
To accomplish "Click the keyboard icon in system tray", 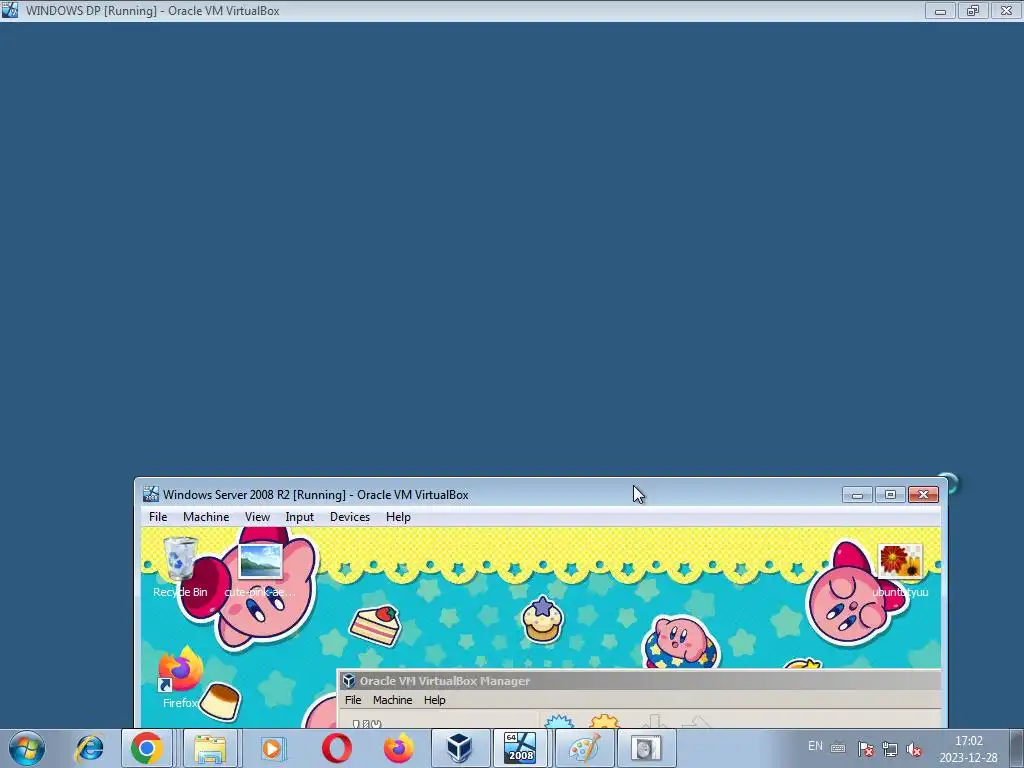I will coord(838,748).
